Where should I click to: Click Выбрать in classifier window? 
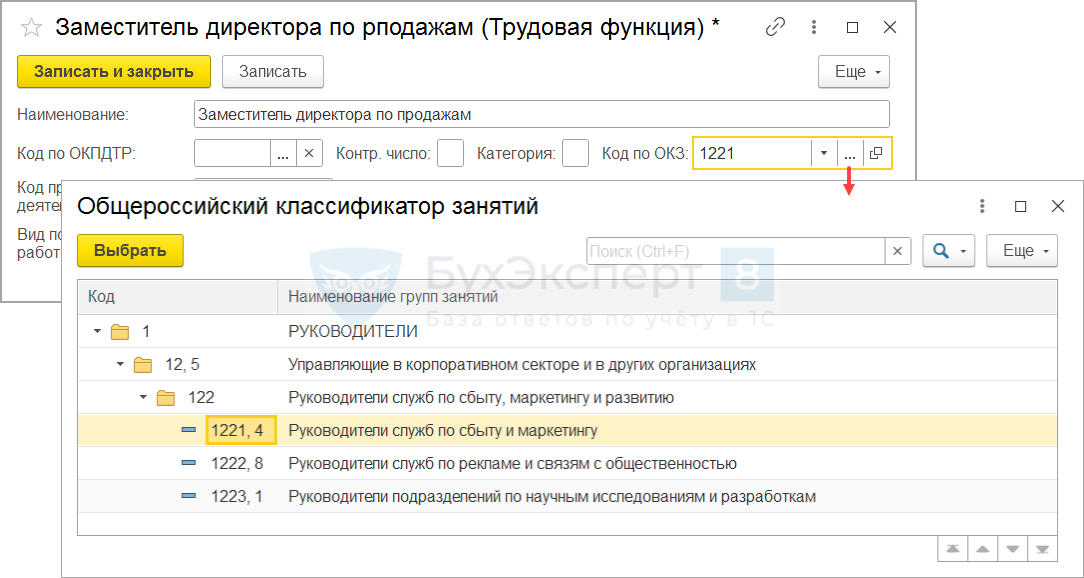(130, 250)
